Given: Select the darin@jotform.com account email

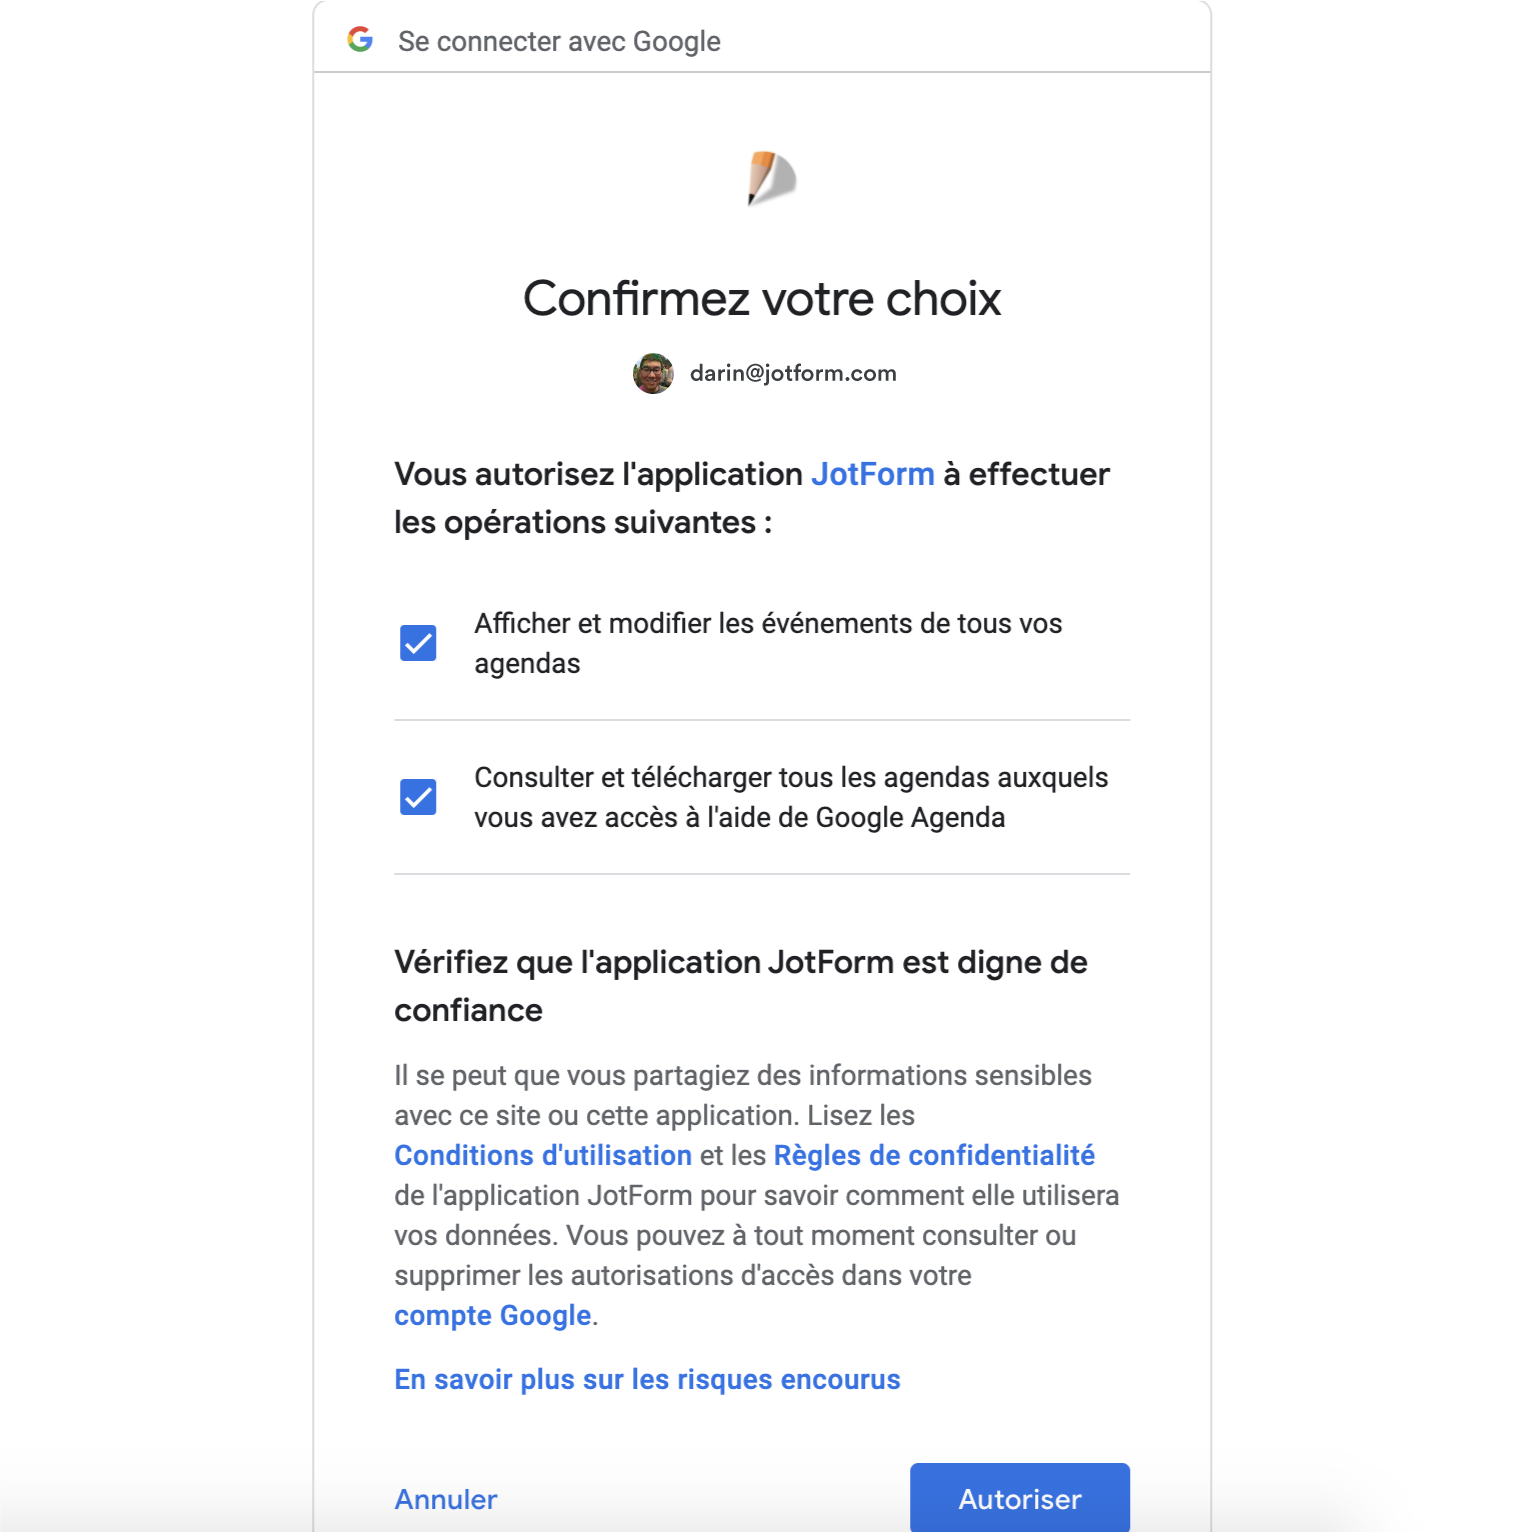Looking at the screenshot, I should point(793,373).
